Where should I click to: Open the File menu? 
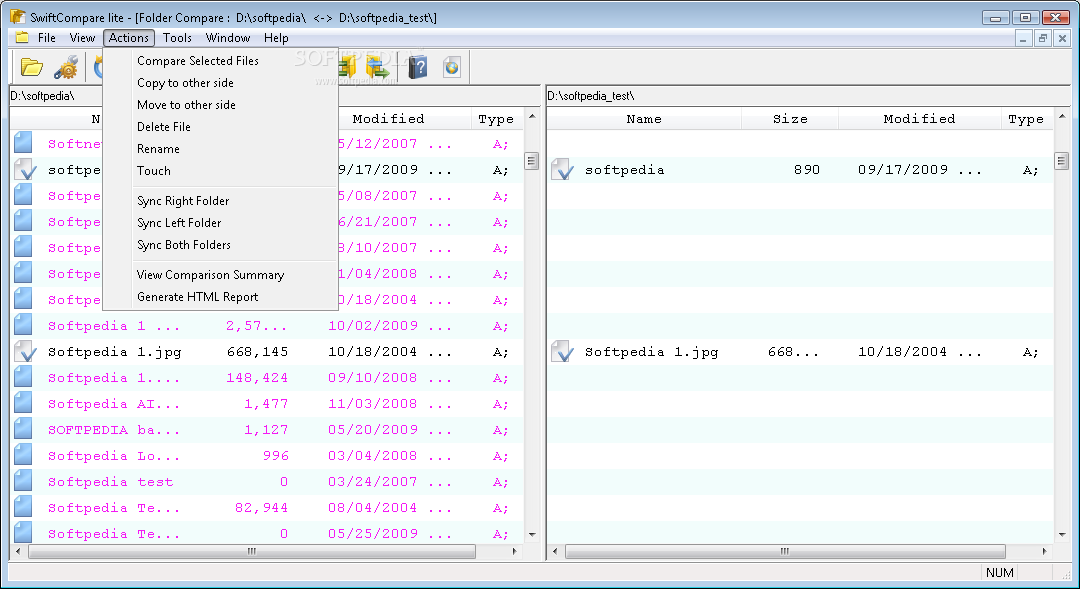[47, 38]
